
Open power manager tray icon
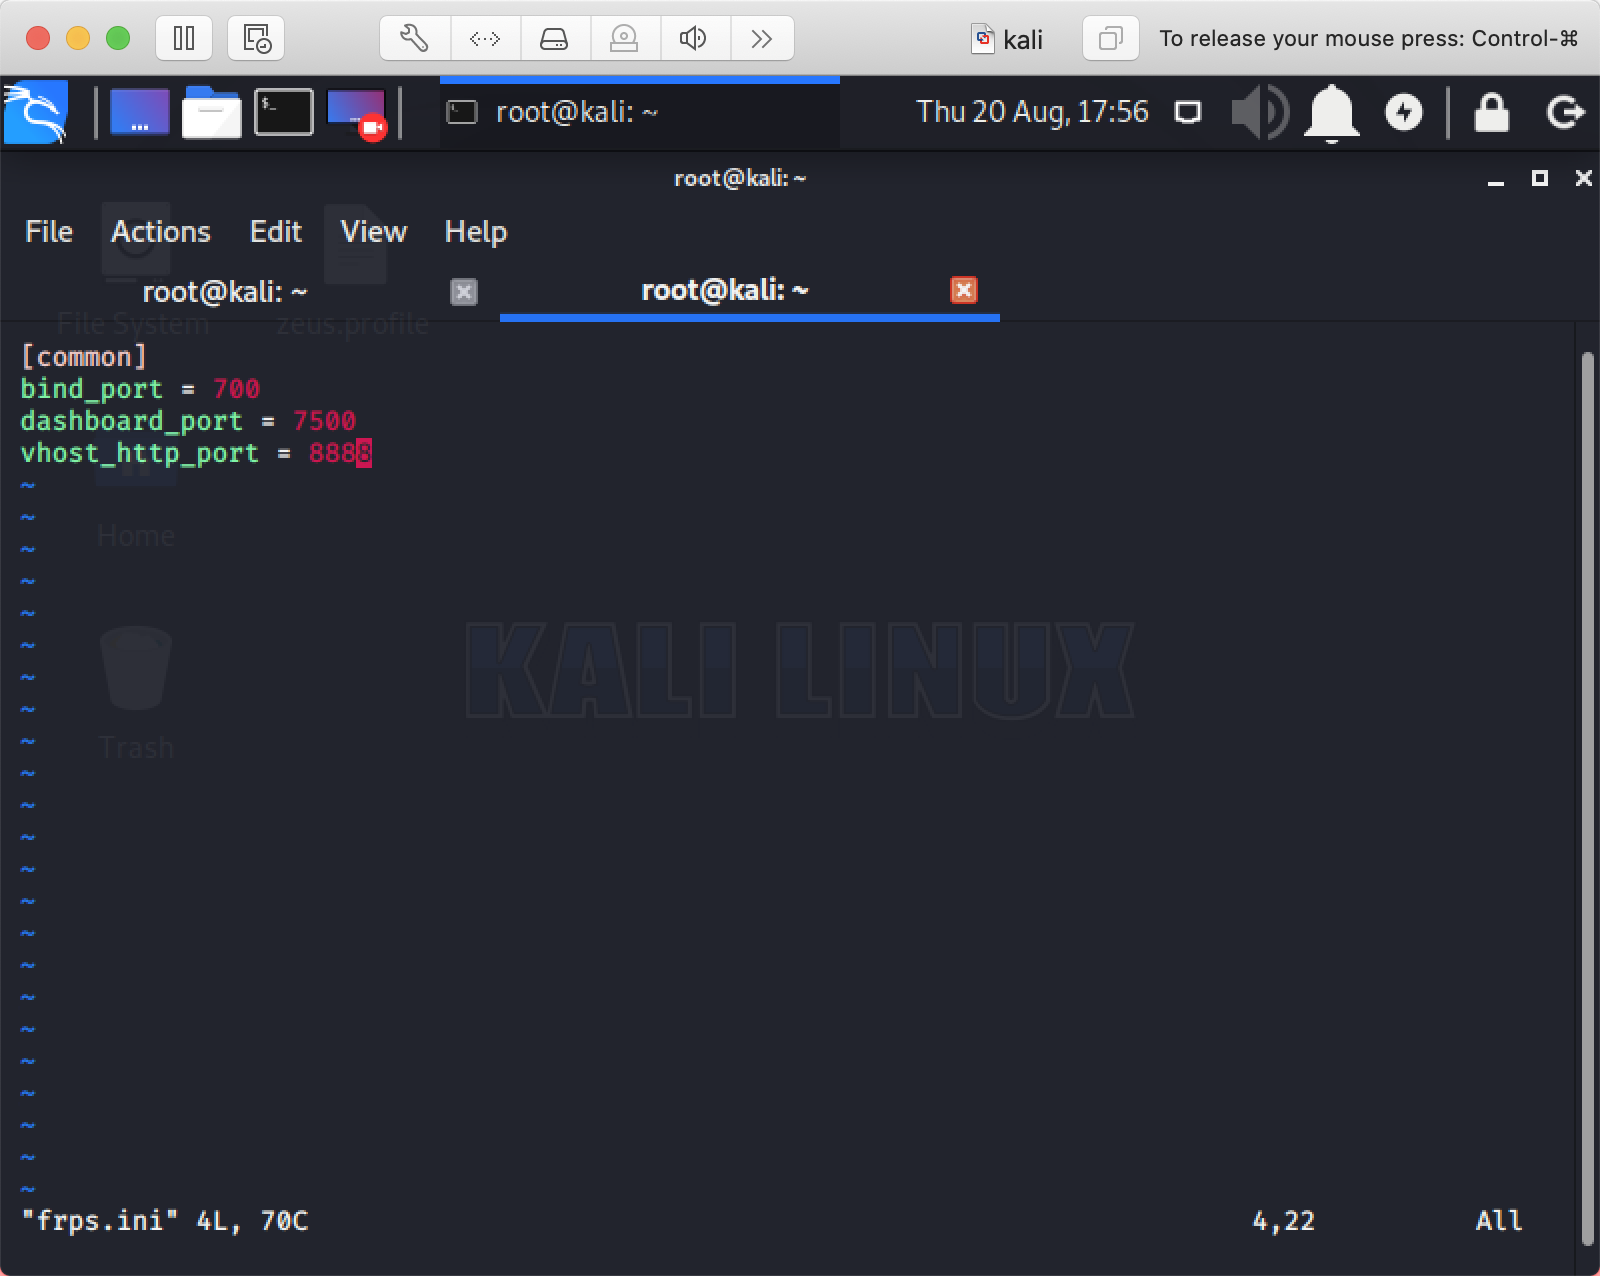(1404, 112)
